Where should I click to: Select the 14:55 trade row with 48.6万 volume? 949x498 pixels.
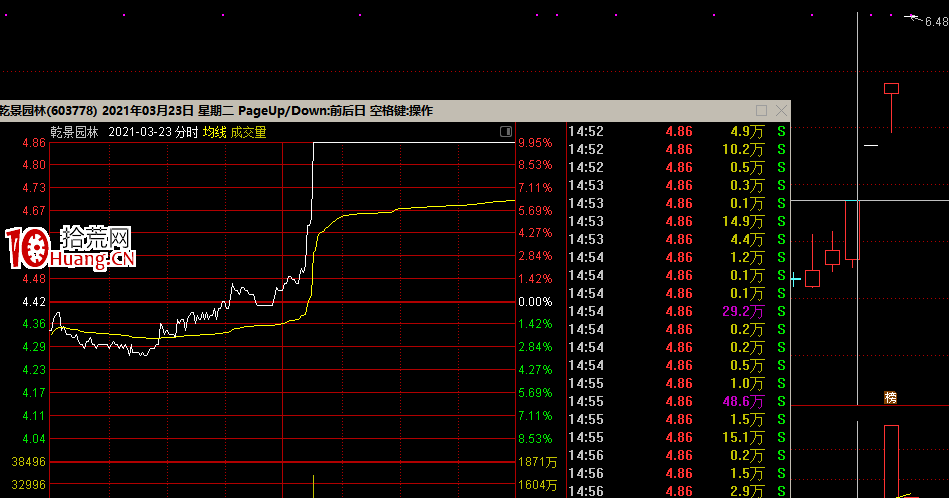pyautogui.click(x=677, y=401)
